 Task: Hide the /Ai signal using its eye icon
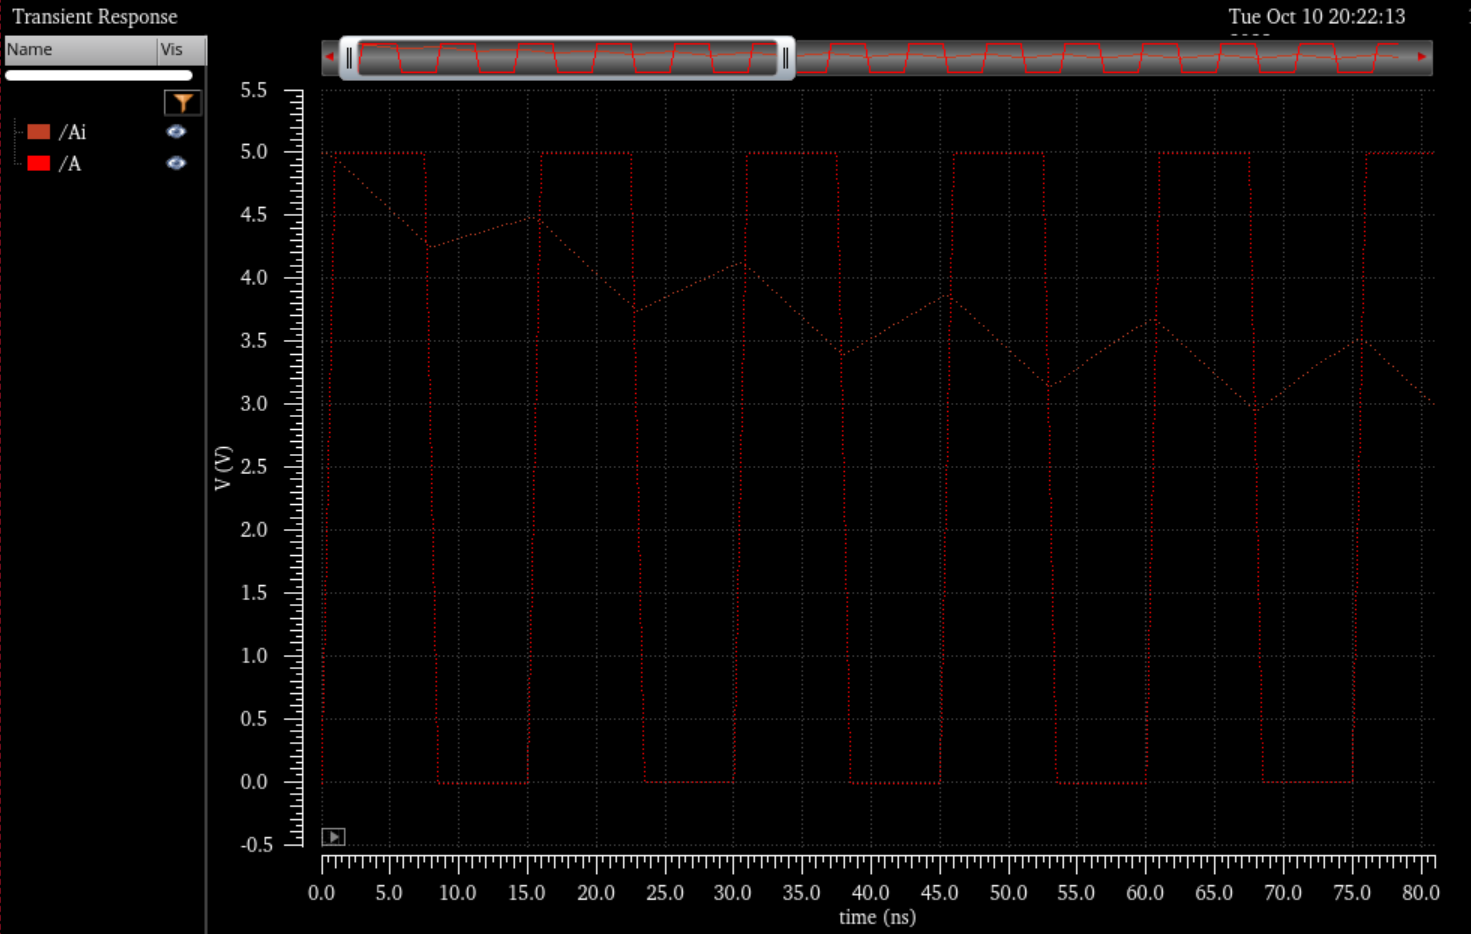click(176, 132)
